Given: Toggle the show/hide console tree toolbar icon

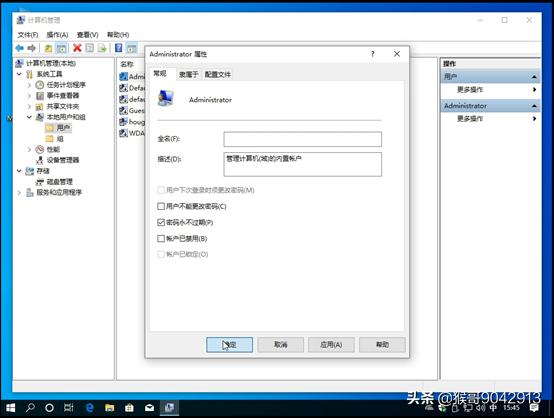Looking at the screenshot, I should pyautogui.click(x=61, y=48).
